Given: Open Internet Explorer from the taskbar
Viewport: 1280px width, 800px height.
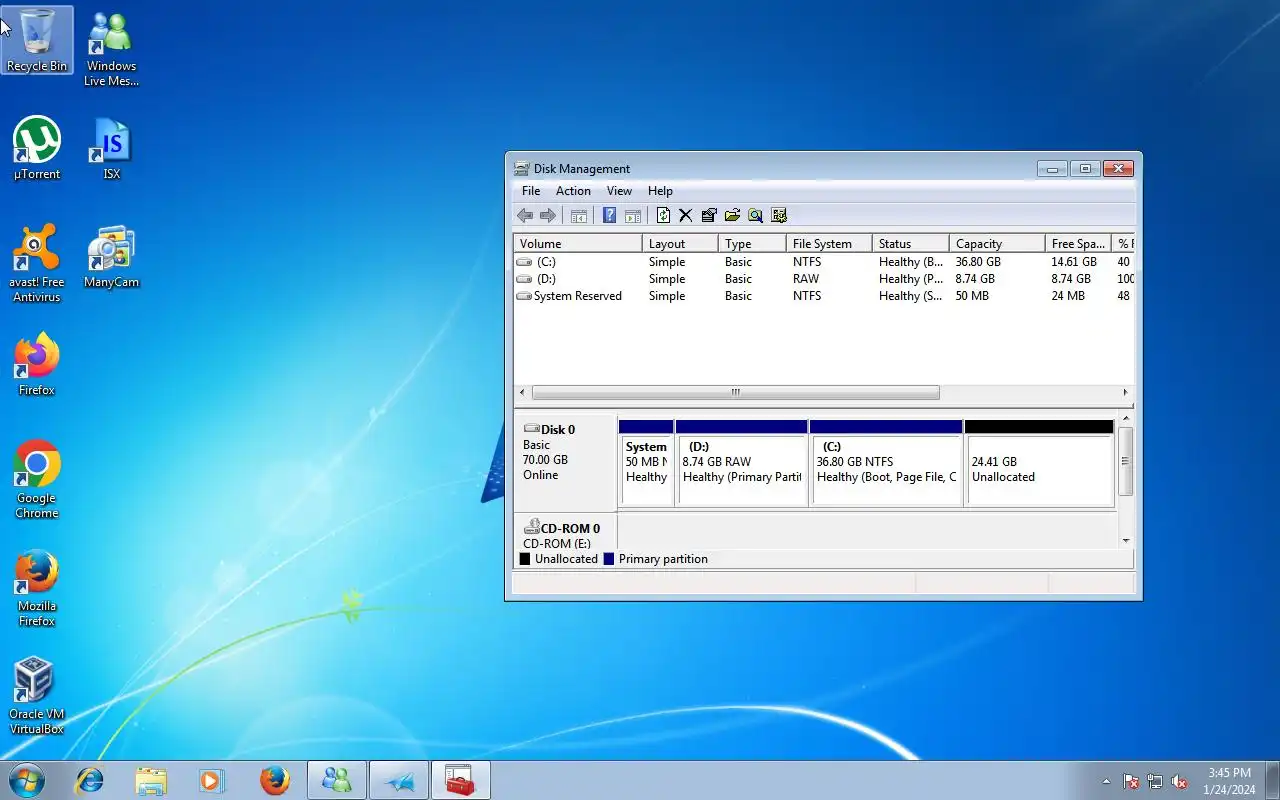Looking at the screenshot, I should (x=90, y=780).
